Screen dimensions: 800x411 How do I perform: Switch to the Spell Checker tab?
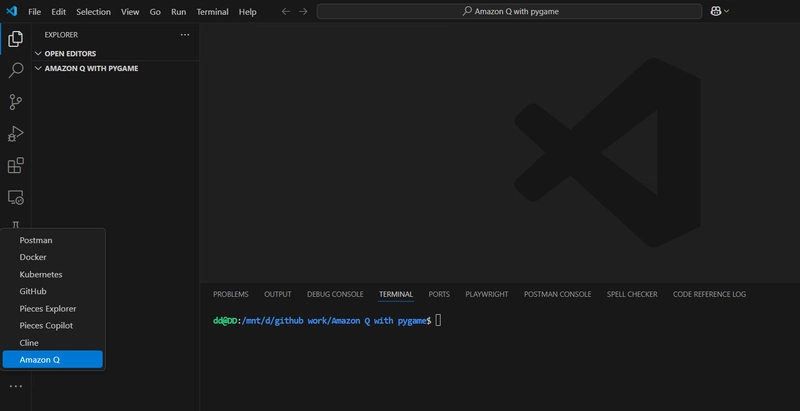(x=632, y=294)
